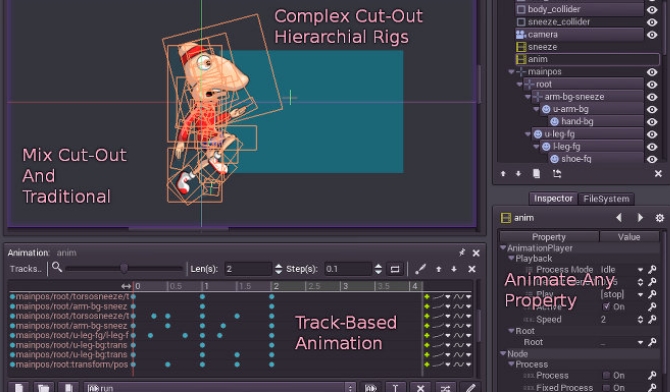Collapse the Playback property section
The image size is (670, 392).
(x=511, y=258)
